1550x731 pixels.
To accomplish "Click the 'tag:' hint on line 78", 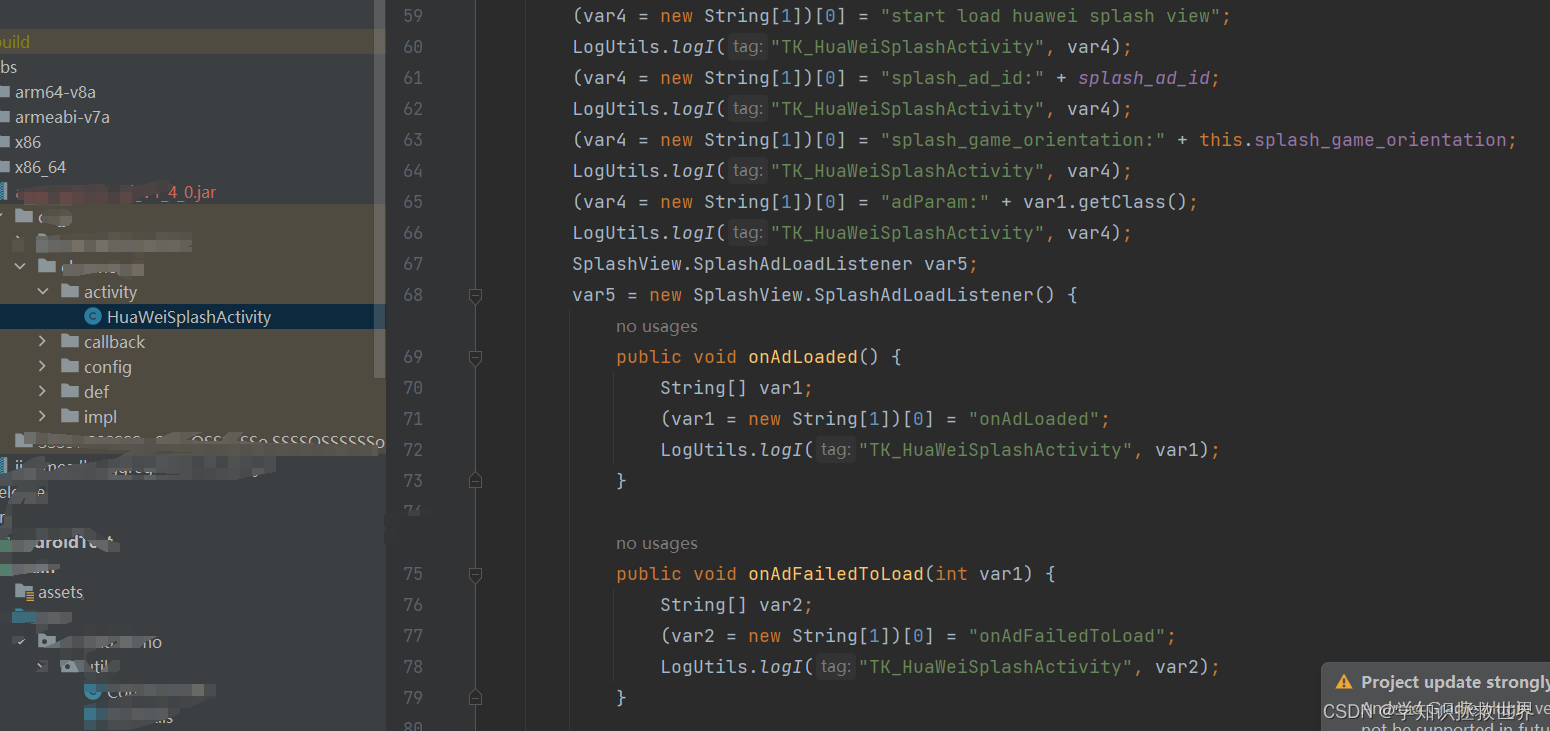I will (x=835, y=666).
